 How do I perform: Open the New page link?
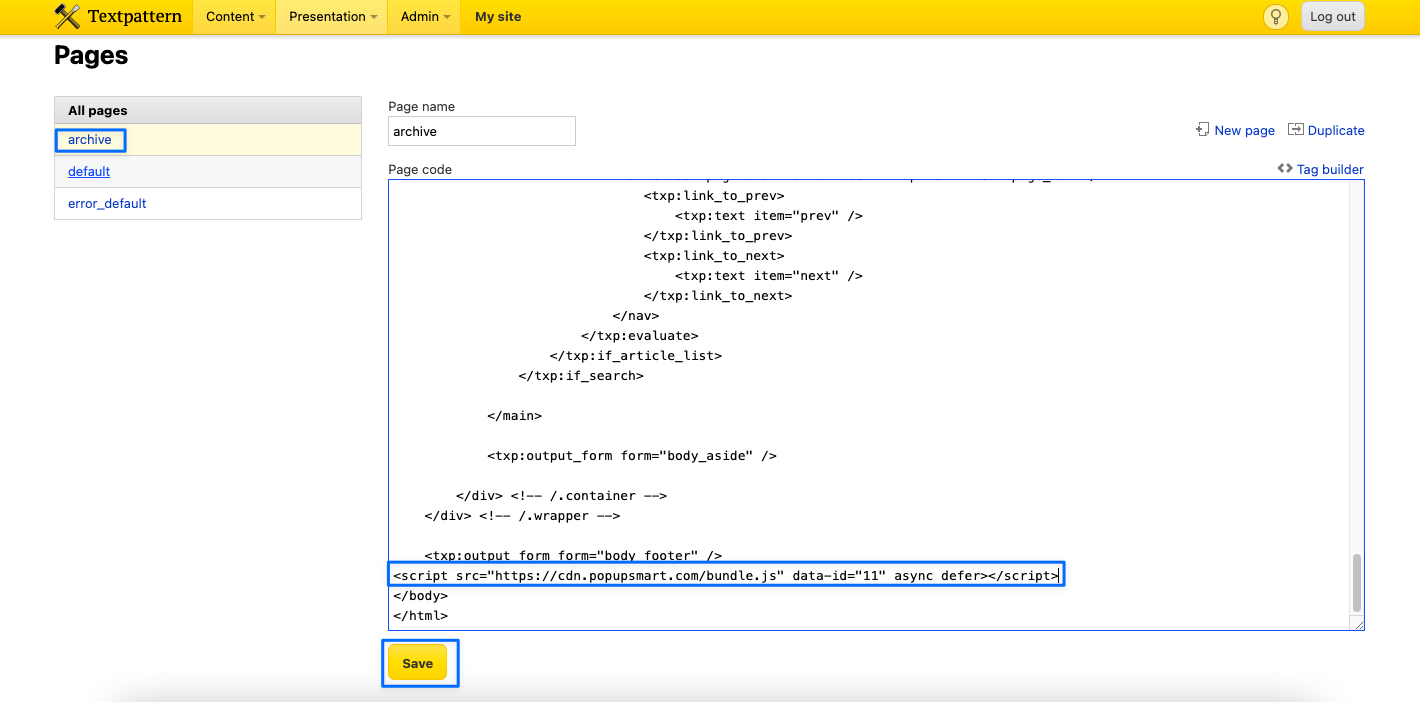click(1244, 130)
